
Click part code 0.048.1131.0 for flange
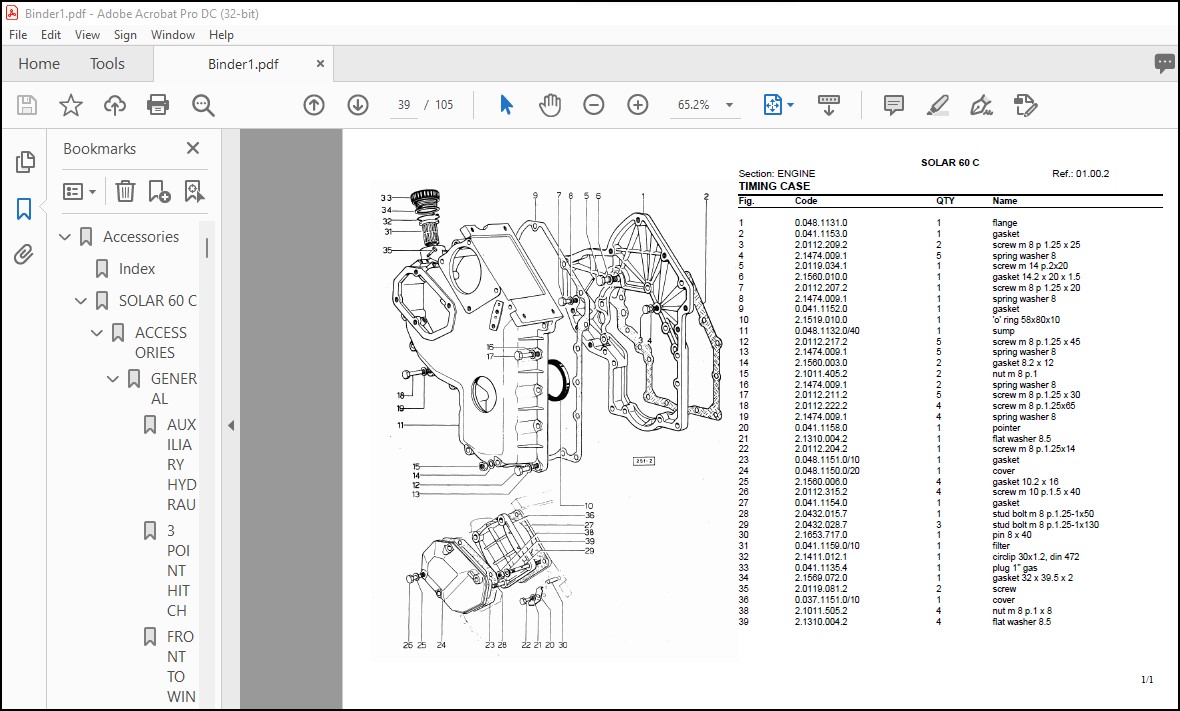point(820,223)
